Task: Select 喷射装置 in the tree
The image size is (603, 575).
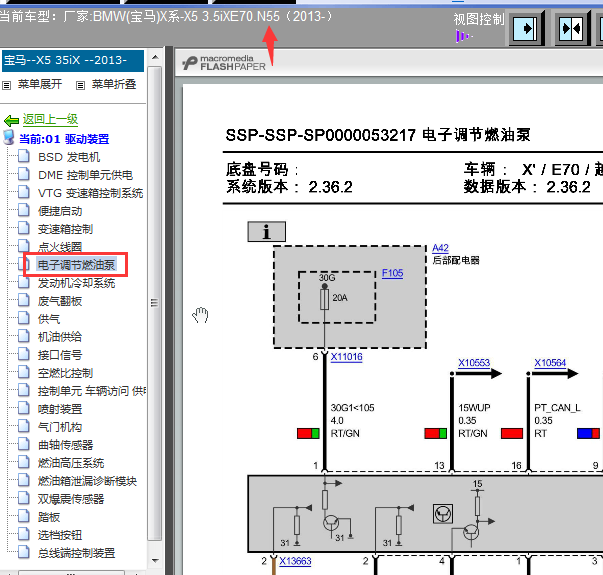Action: pyautogui.click(x=60, y=409)
